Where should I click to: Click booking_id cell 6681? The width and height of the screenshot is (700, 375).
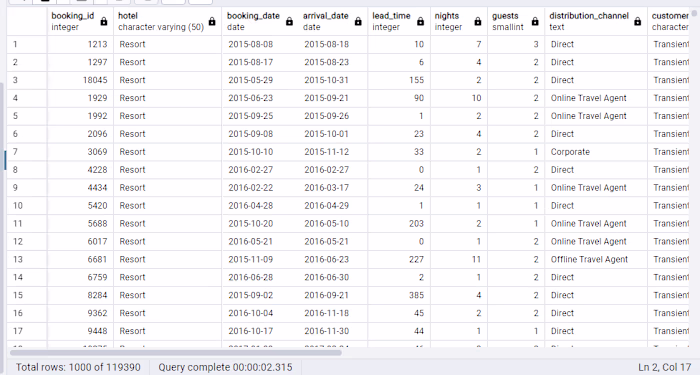pos(80,259)
